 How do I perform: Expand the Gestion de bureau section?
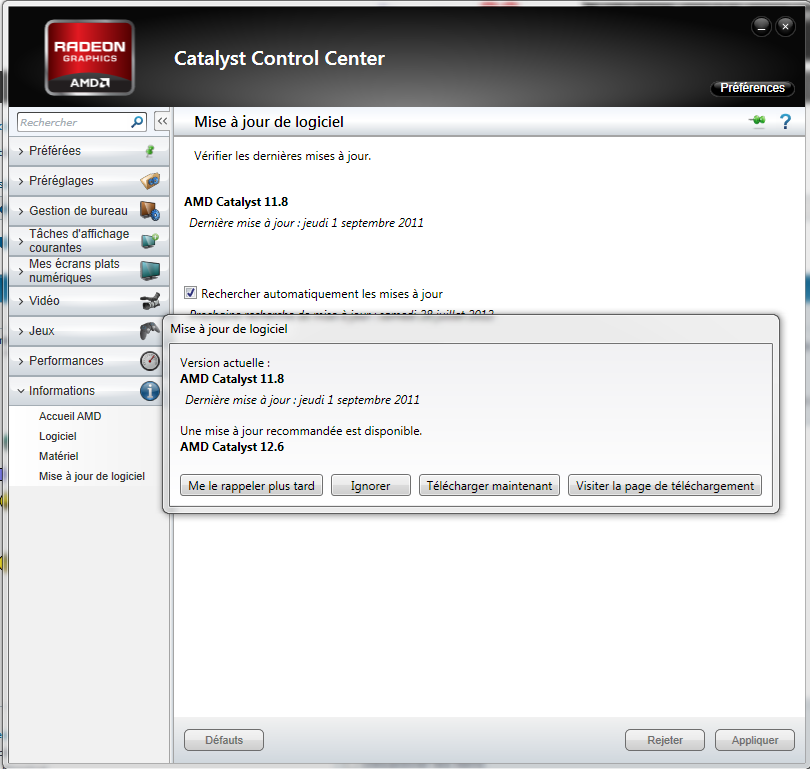pos(78,211)
